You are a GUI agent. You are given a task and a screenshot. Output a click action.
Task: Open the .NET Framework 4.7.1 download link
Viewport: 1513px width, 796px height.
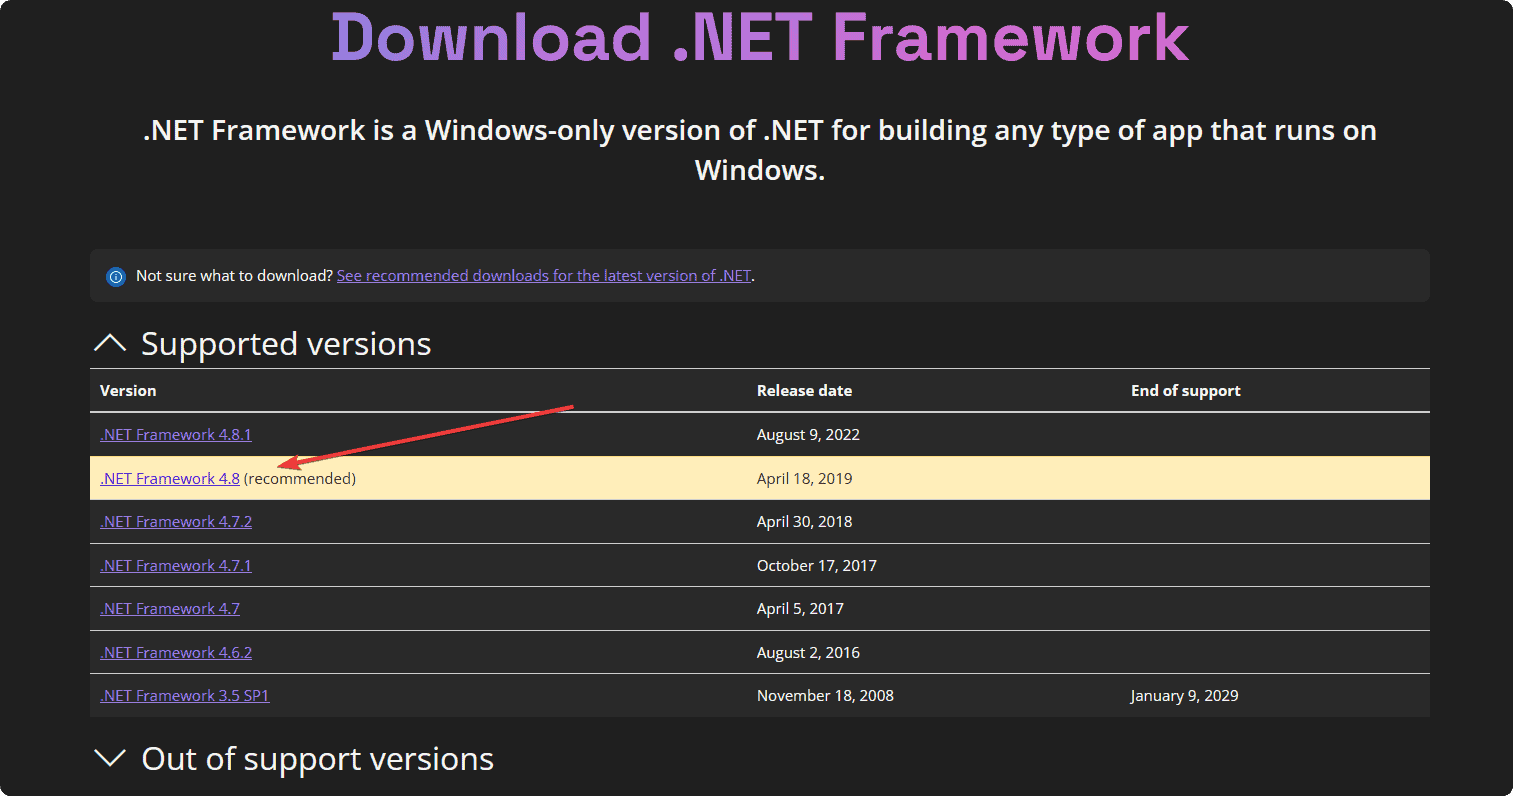point(175,565)
